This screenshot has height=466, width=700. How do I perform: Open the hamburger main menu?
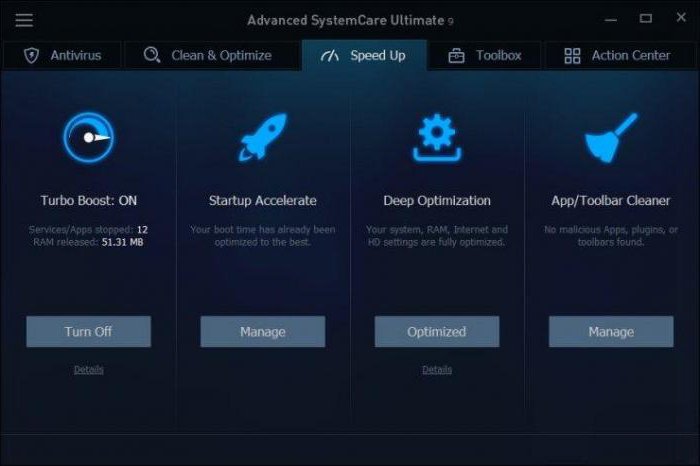(x=24, y=20)
